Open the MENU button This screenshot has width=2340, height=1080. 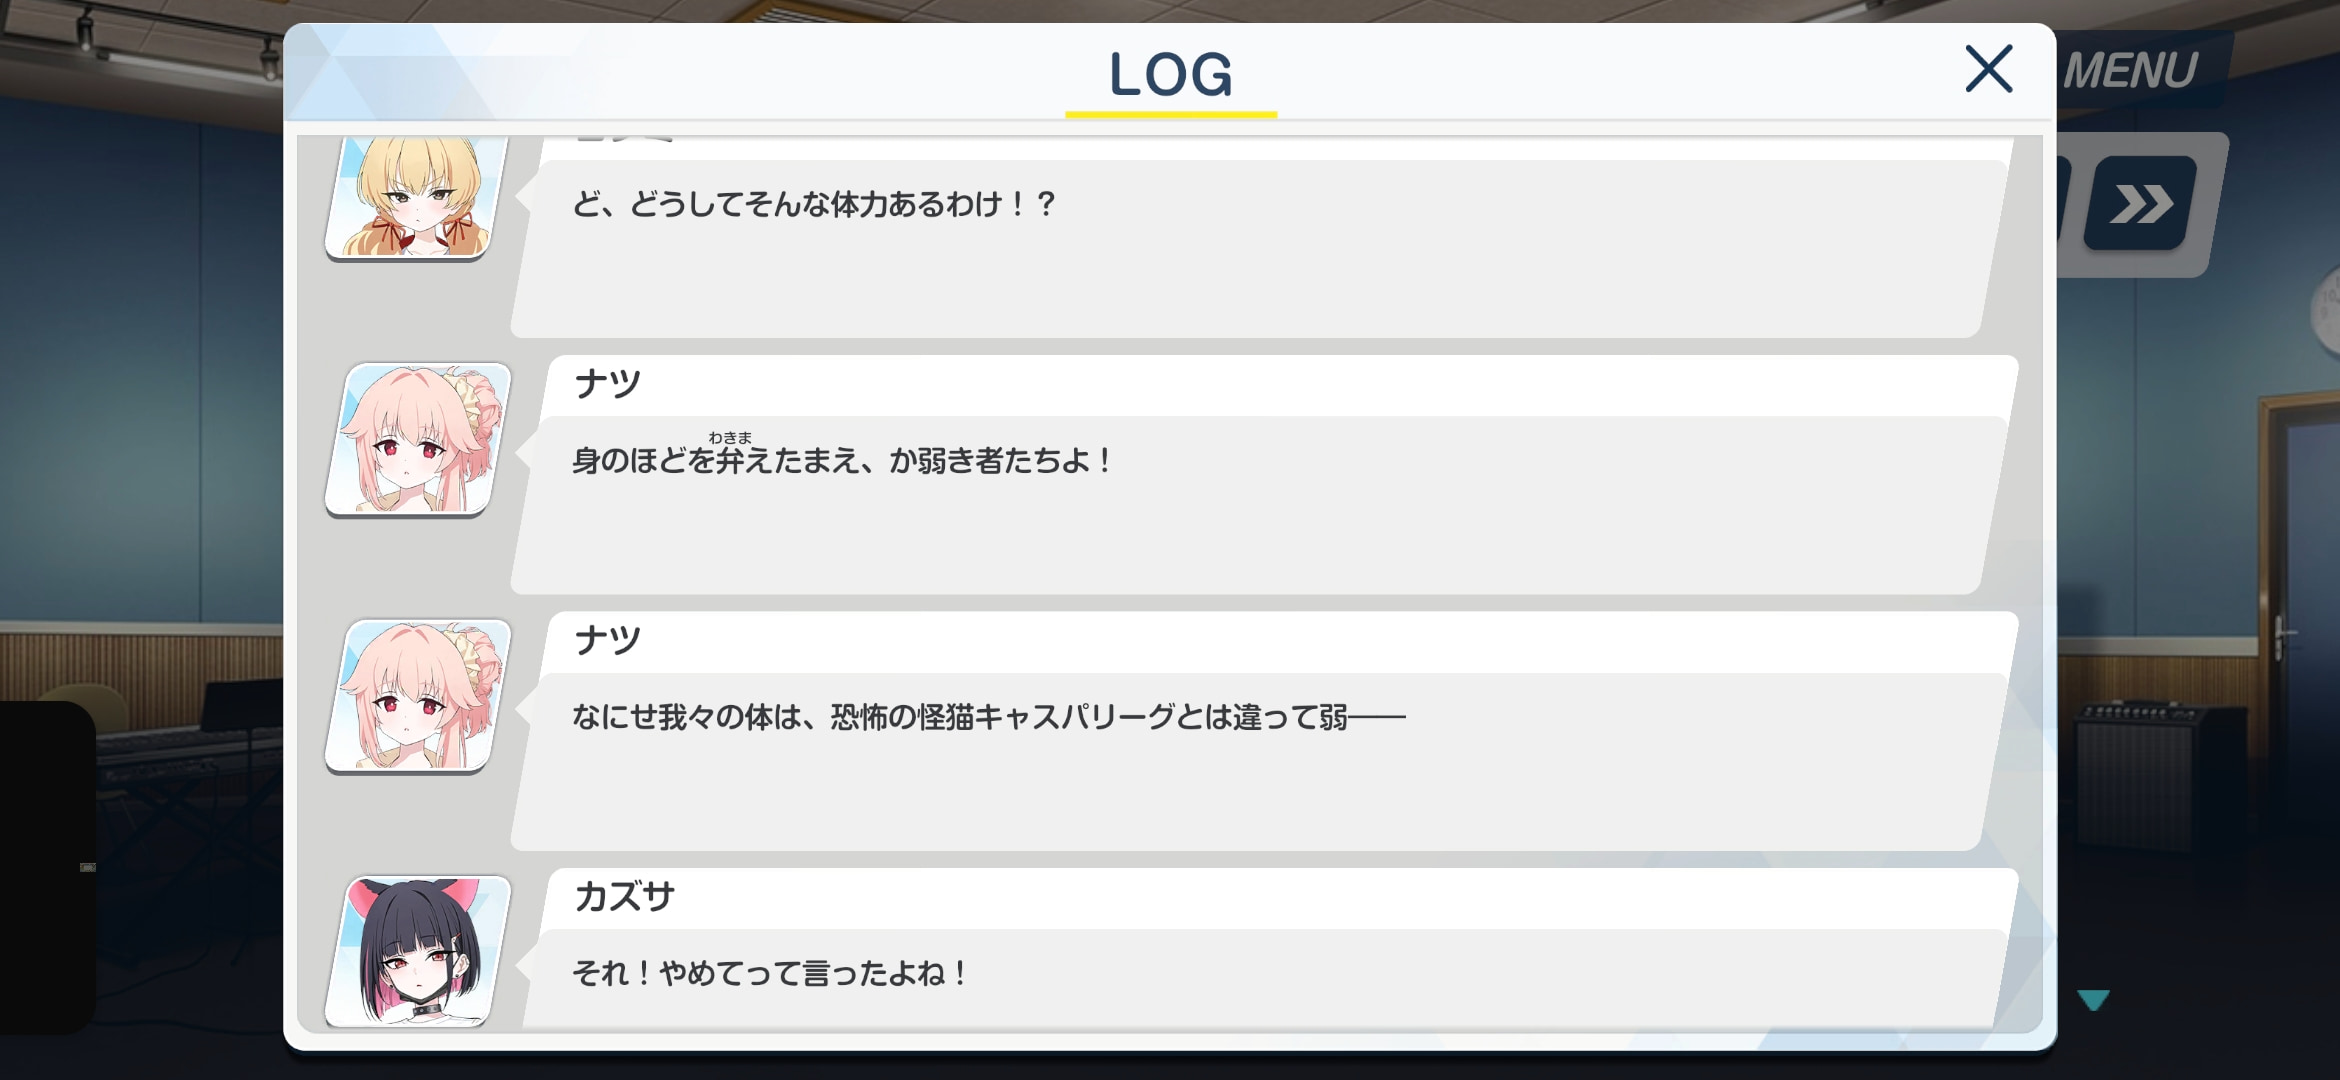(2131, 71)
